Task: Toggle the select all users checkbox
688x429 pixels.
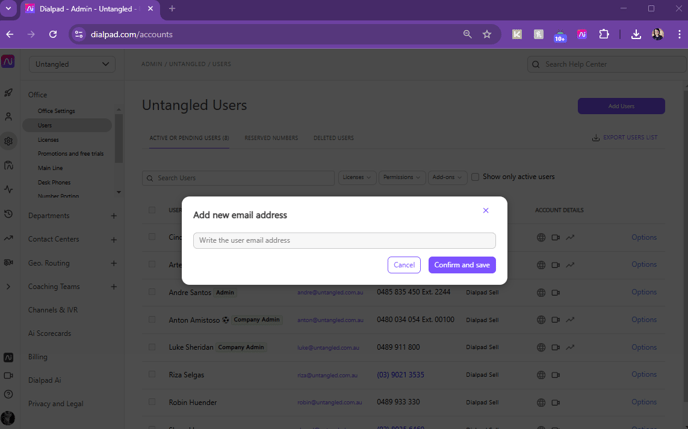Action: click(x=152, y=210)
